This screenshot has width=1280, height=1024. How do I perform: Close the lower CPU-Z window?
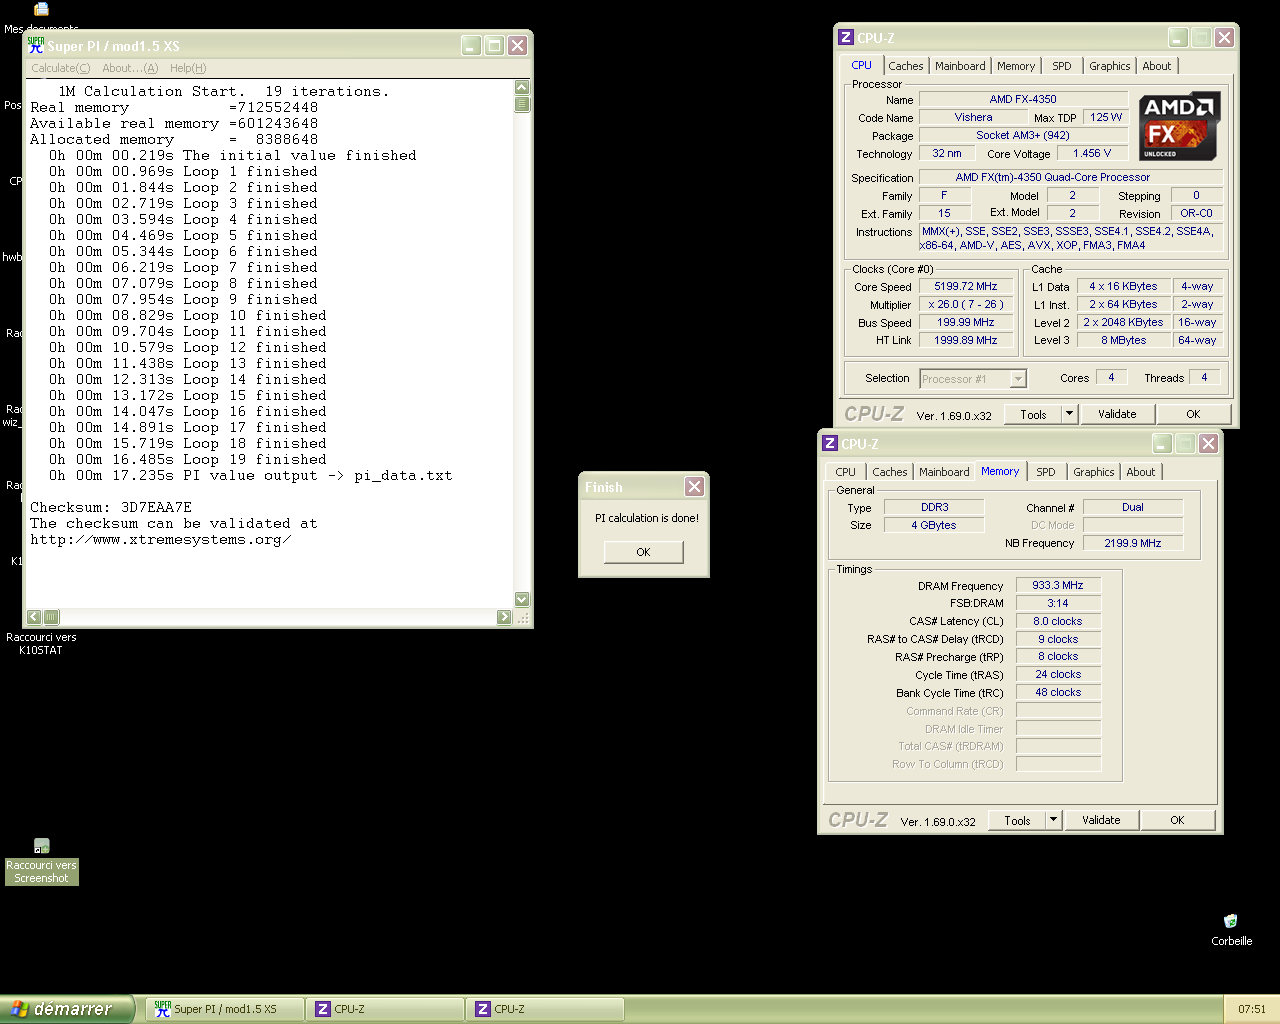coord(1208,443)
